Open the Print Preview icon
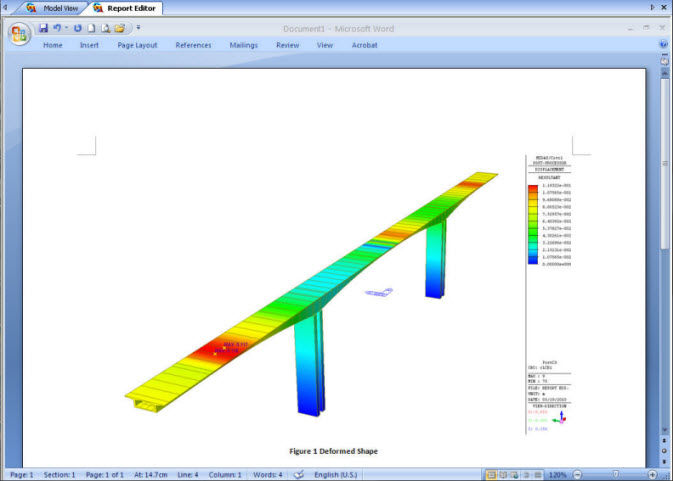Screen dimensions: 673x481 click(x=106, y=28)
